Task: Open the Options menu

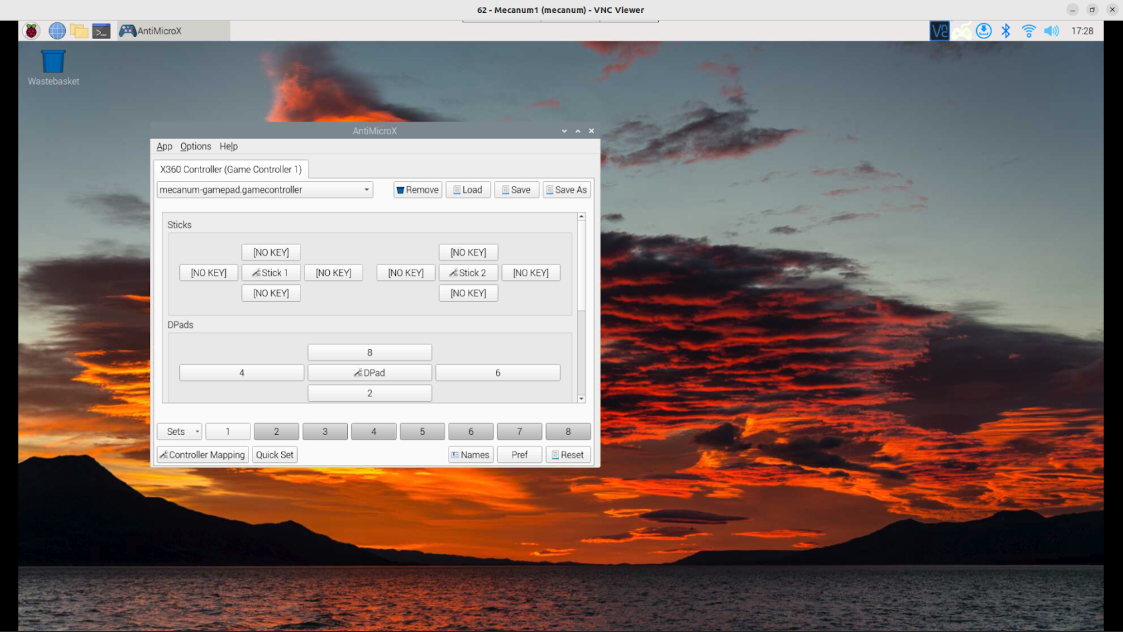Action: (196, 147)
